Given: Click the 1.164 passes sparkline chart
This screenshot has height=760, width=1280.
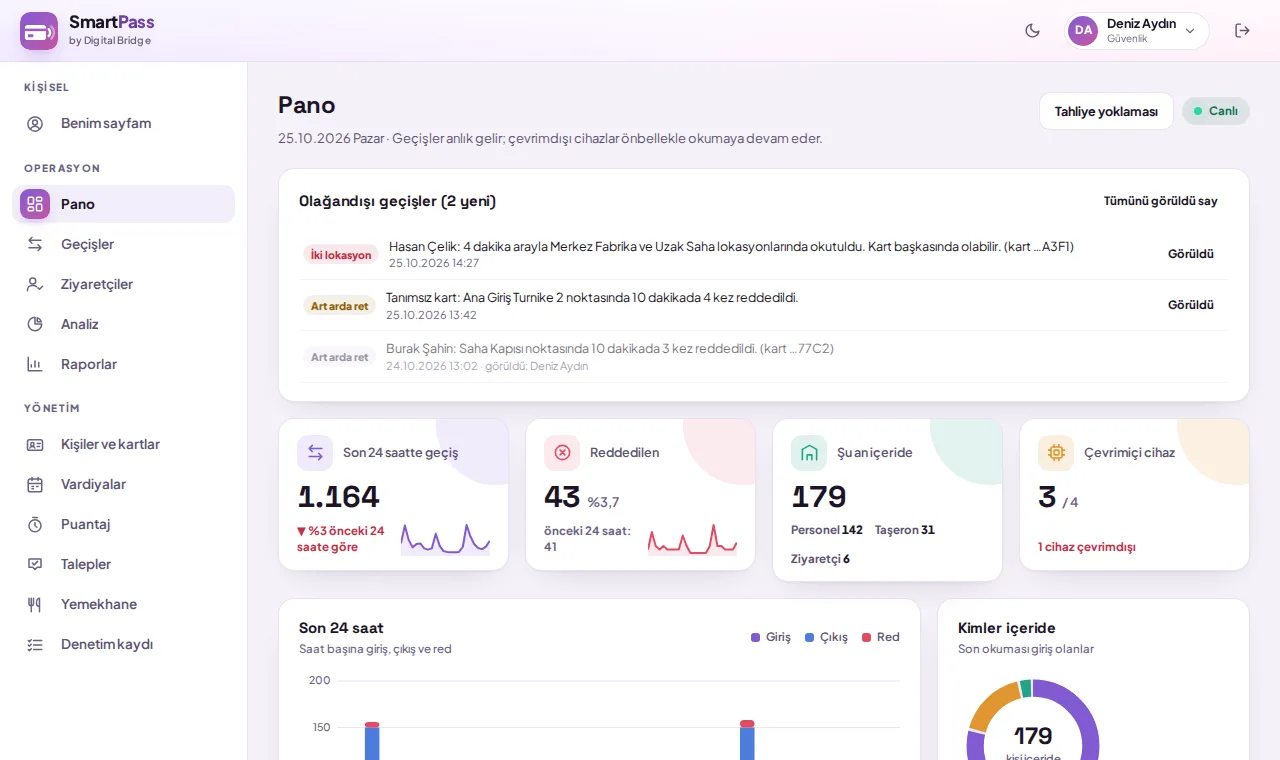Looking at the screenshot, I should point(445,538).
